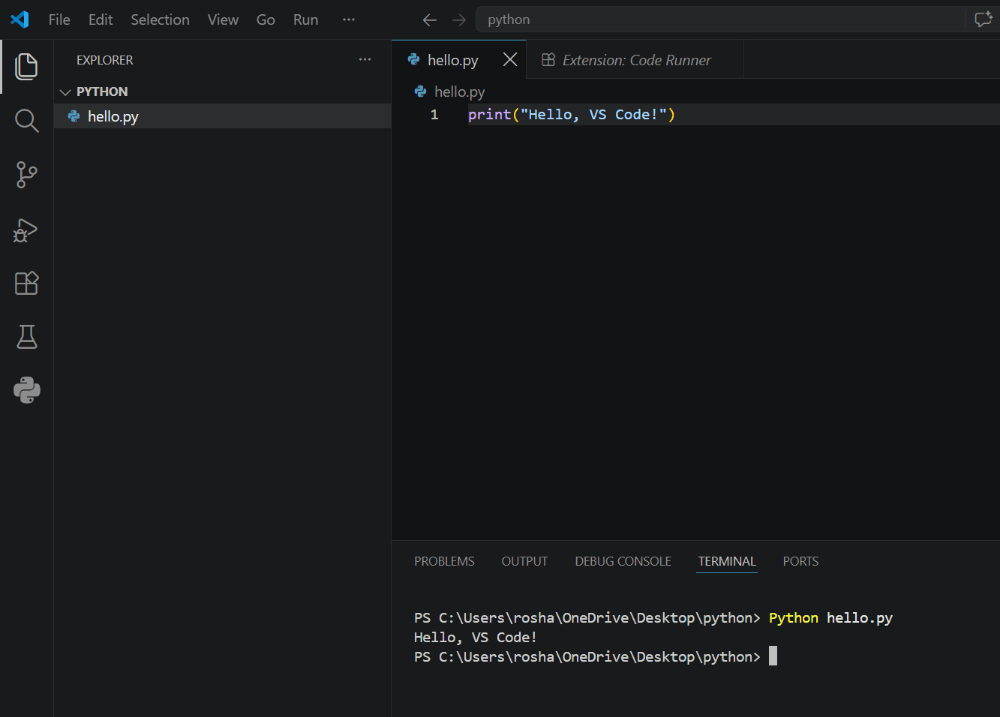Open the Testing flask view
The width and height of the screenshot is (1000, 717).
[26, 337]
